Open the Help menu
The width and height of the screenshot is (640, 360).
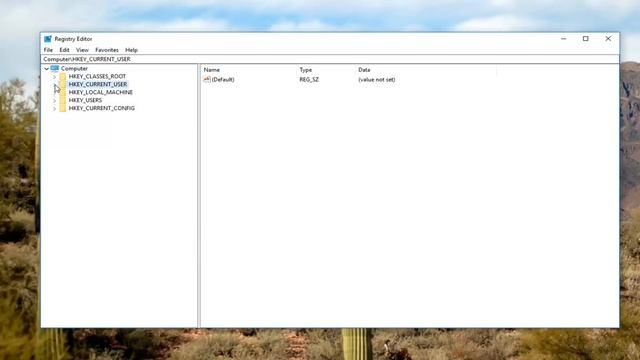pos(131,50)
